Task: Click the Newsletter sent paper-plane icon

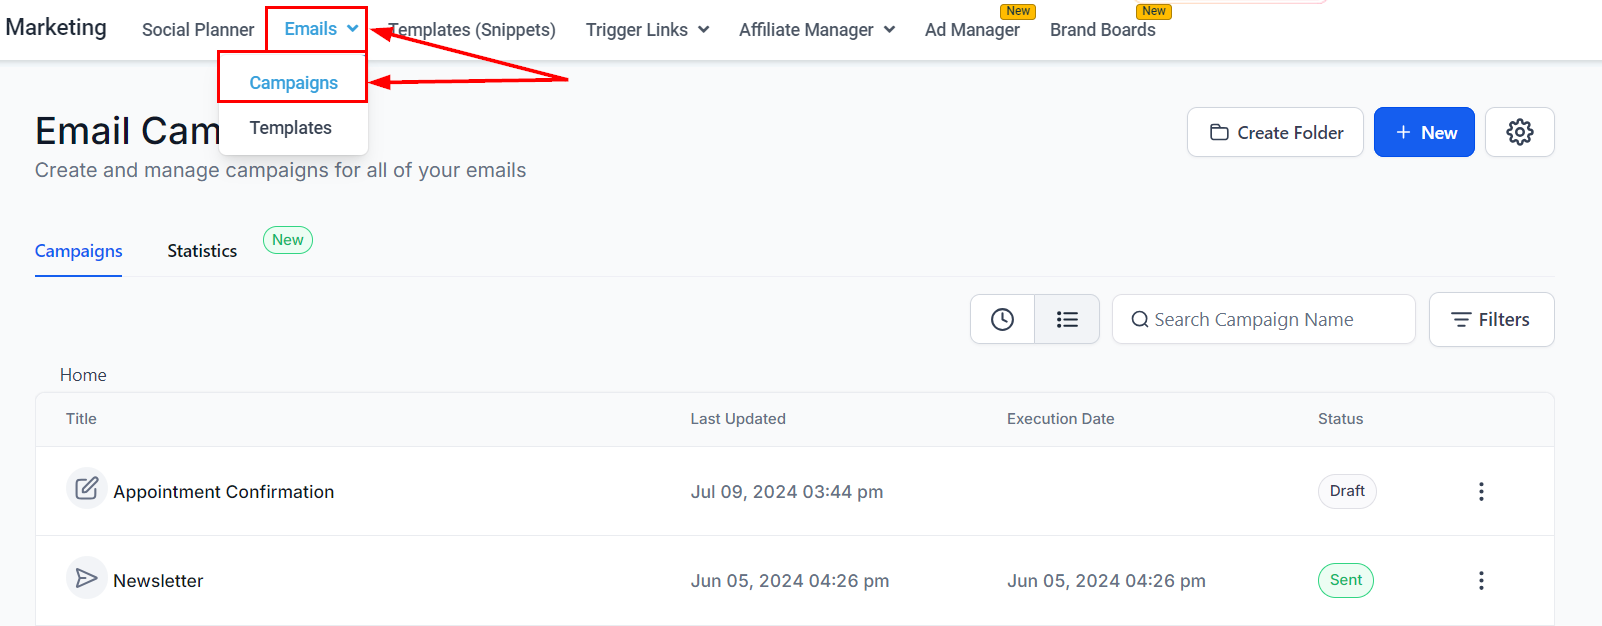Action: coord(87,578)
